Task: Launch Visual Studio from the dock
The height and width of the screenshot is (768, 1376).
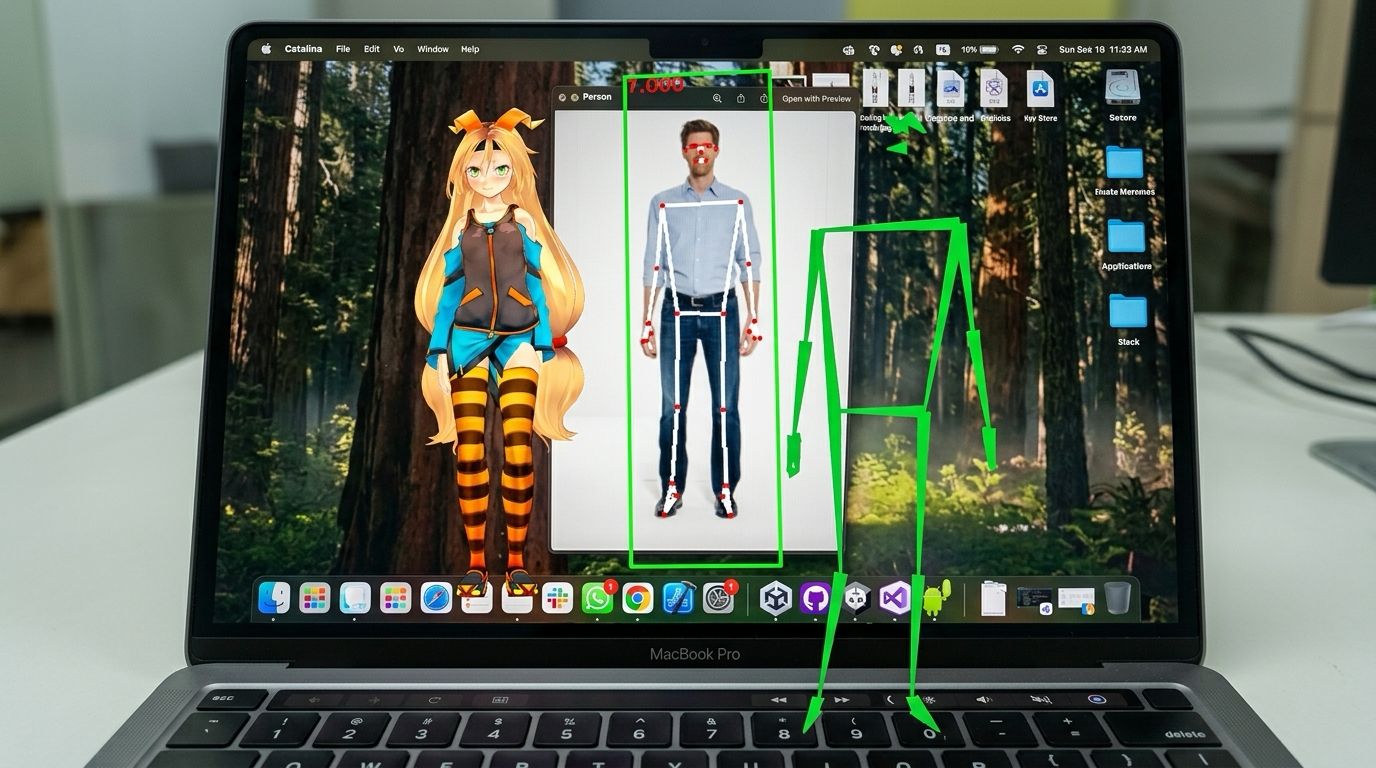Action: click(895, 598)
